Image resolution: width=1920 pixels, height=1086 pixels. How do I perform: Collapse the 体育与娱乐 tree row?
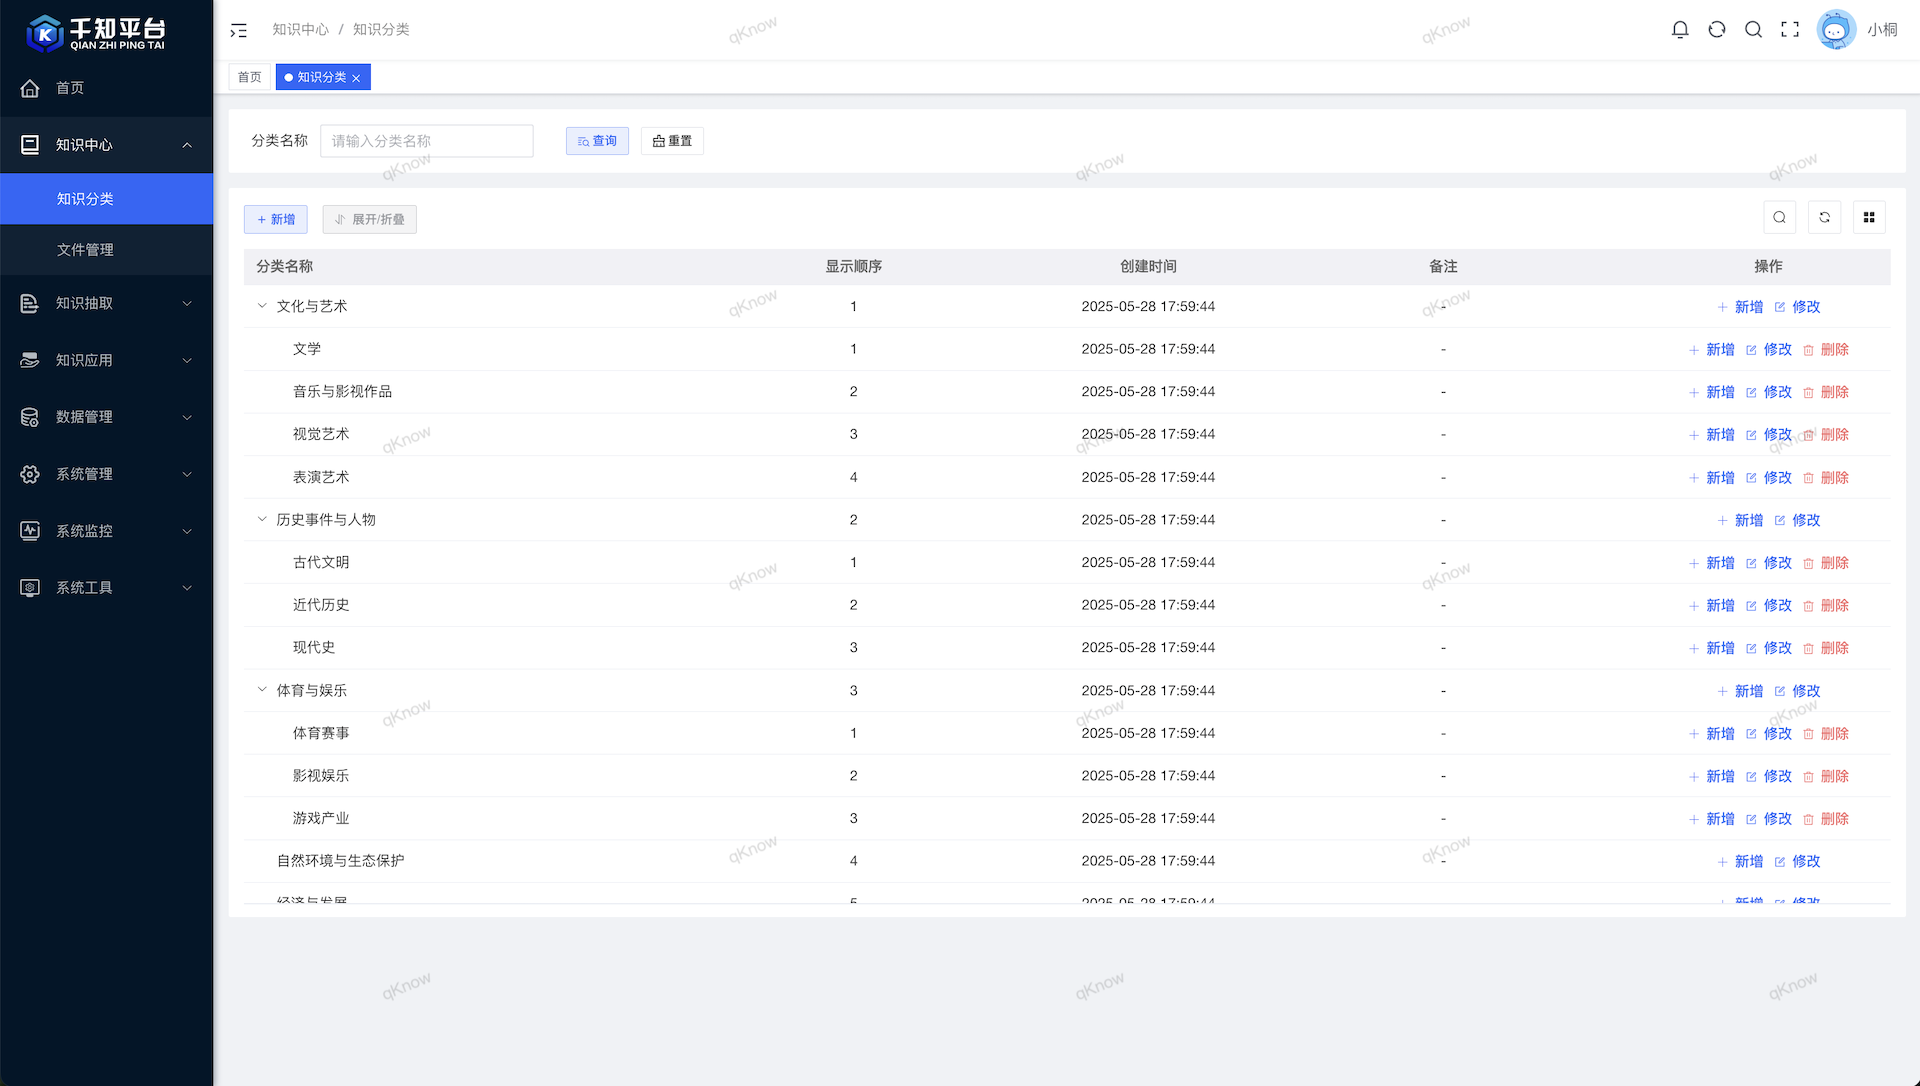(262, 690)
